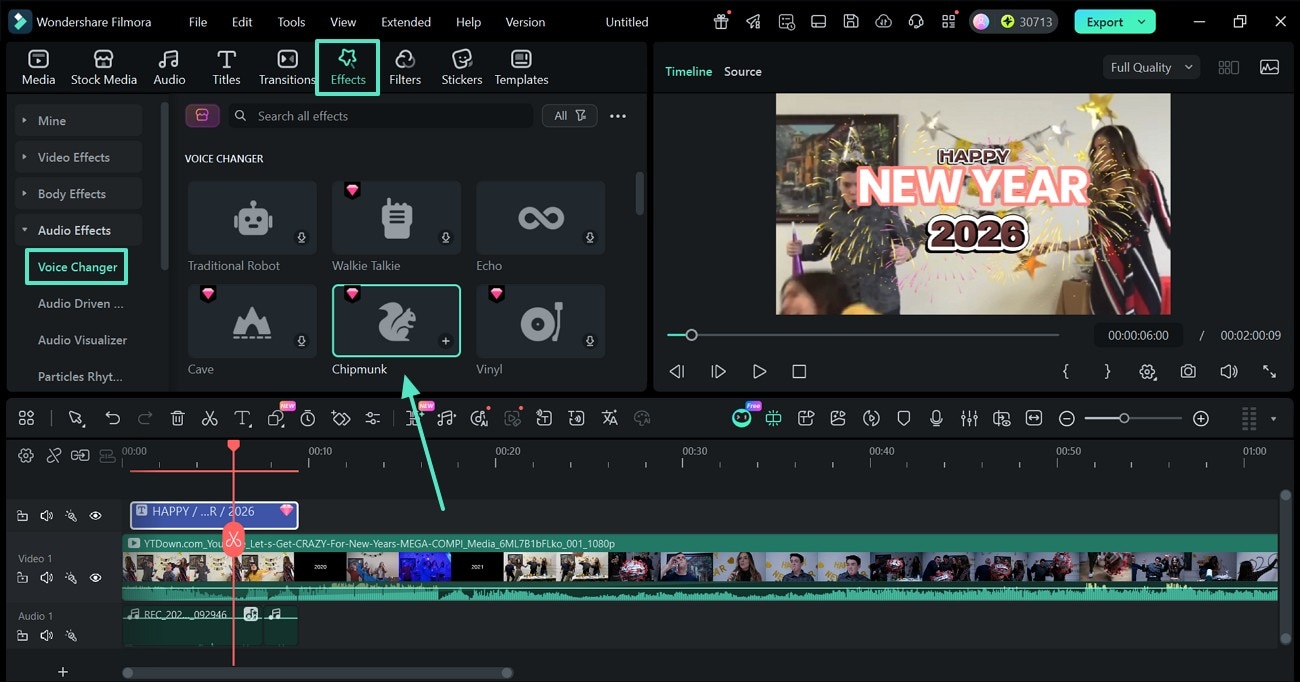Mute the Audio 1 track

click(x=46, y=636)
